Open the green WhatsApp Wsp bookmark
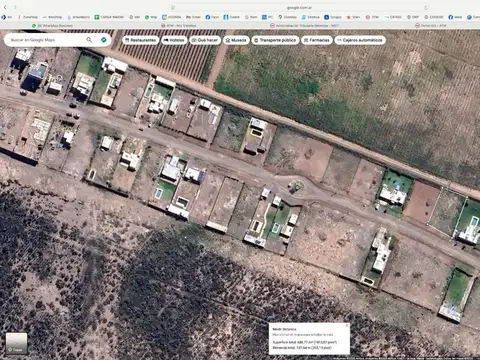Image resolution: width=480 pixels, height=360 pixels. [x=151, y=17]
